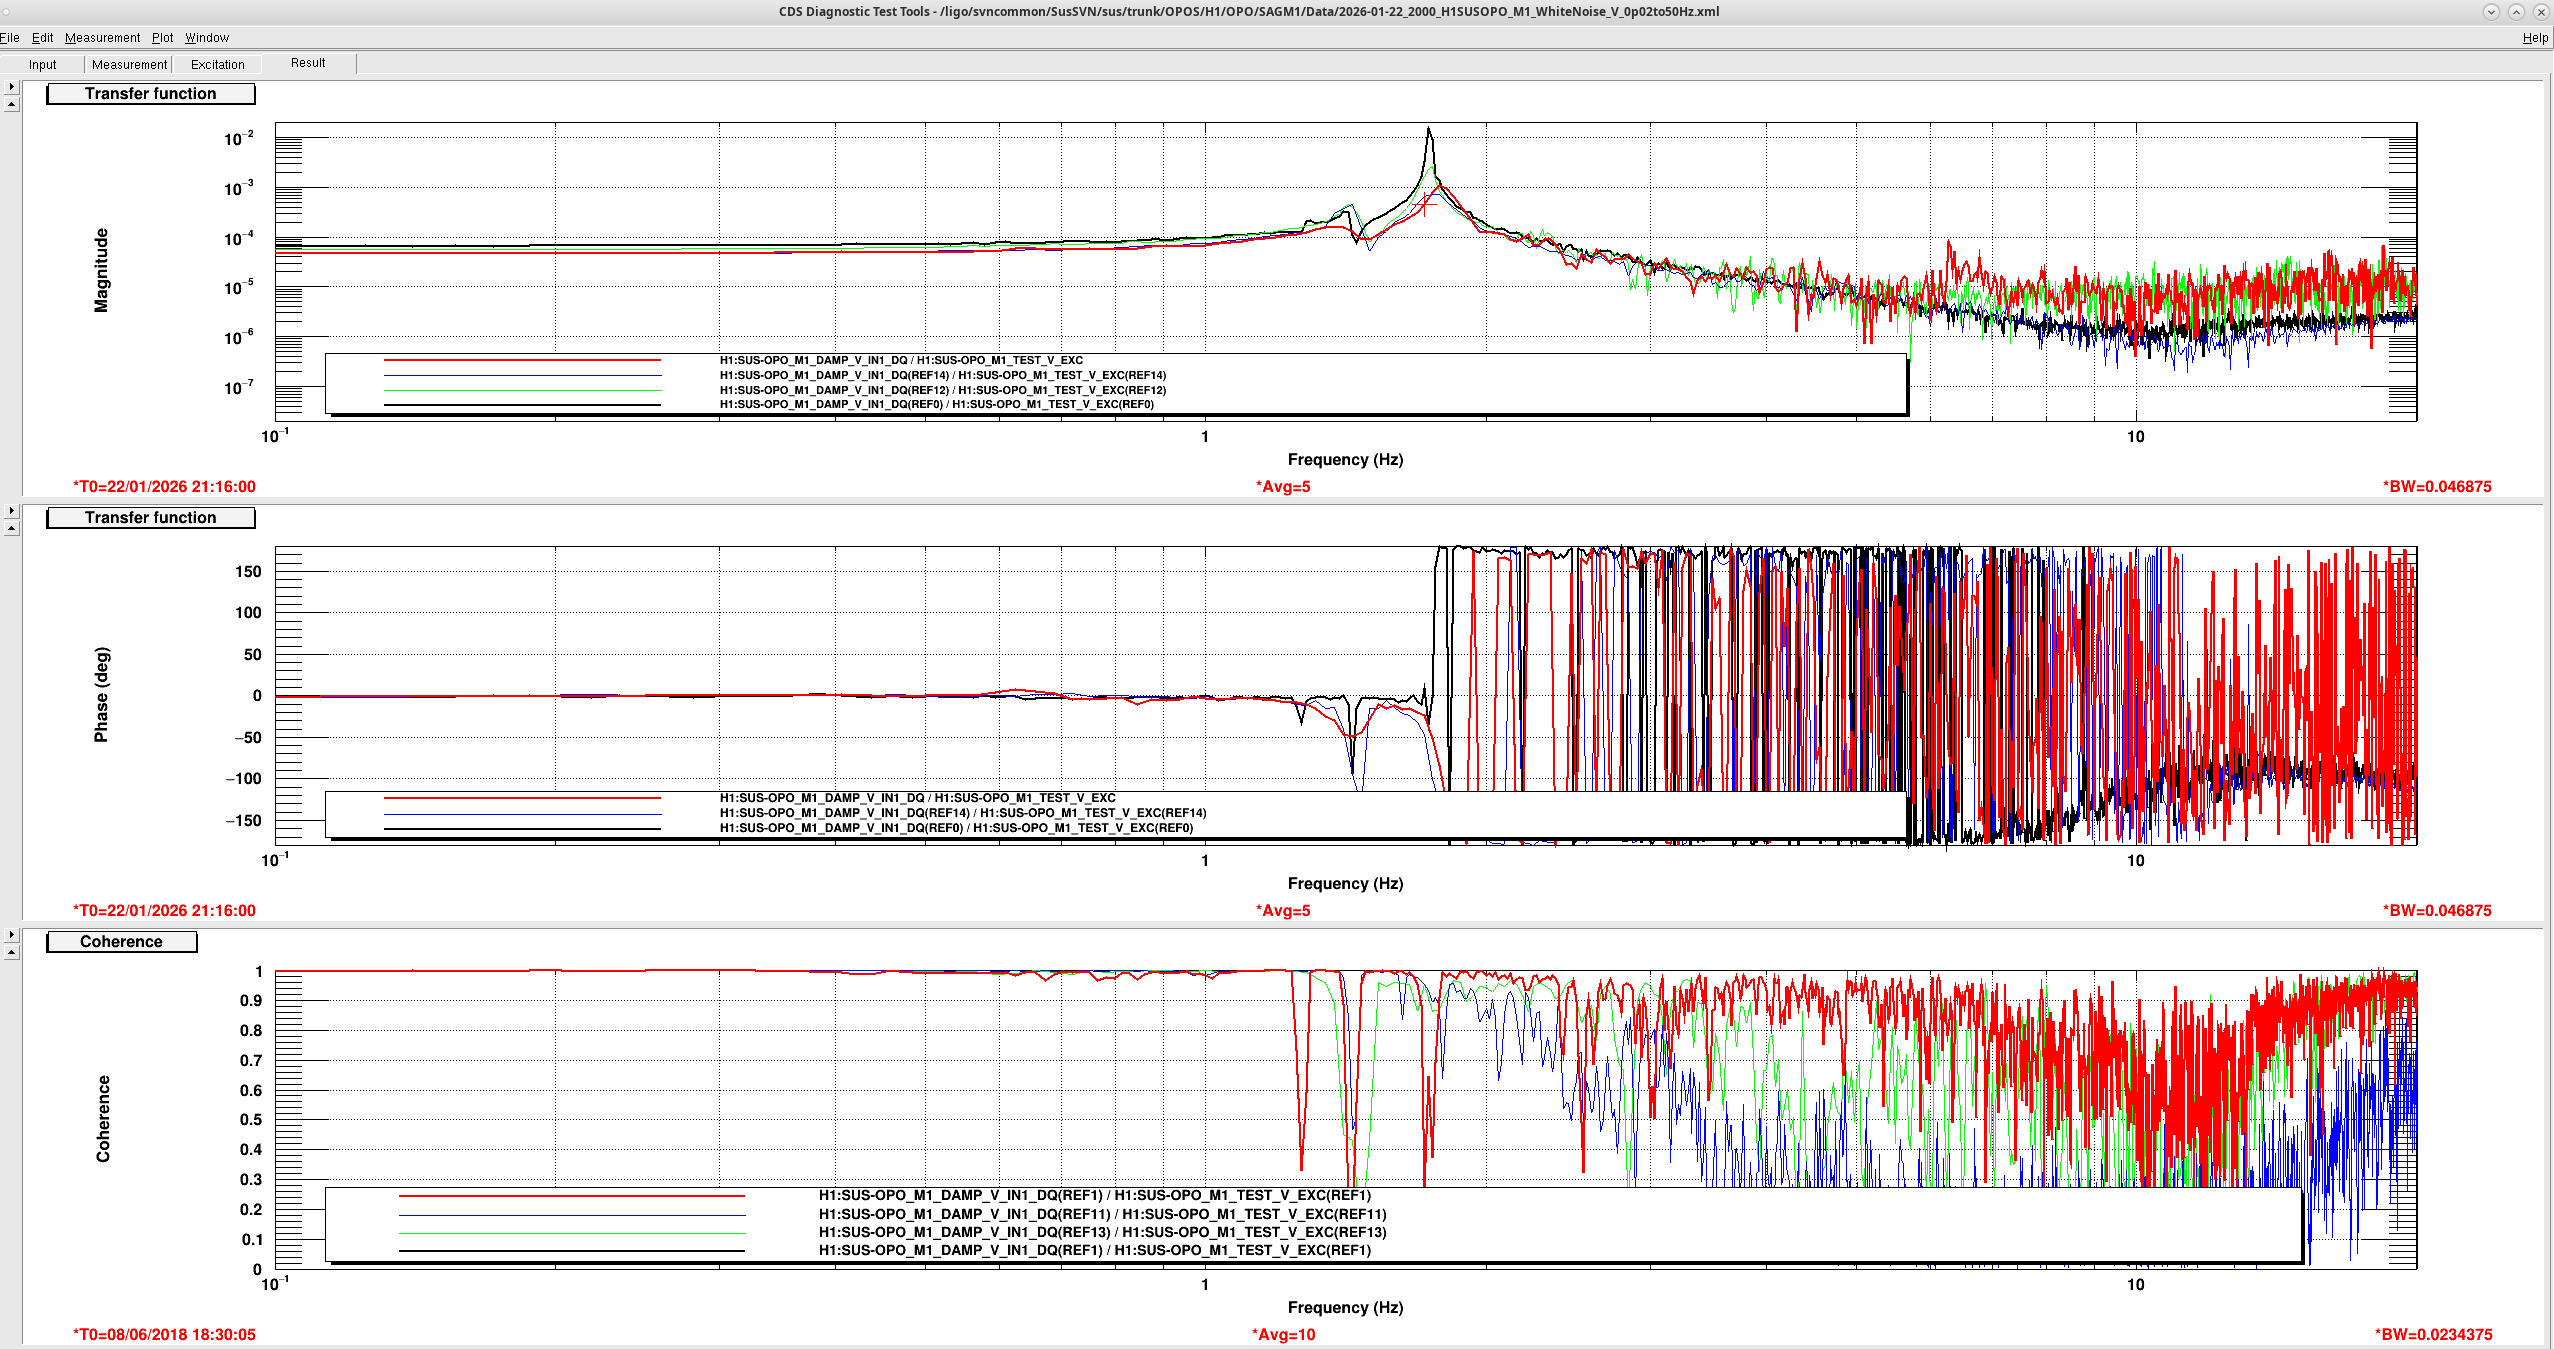The width and height of the screenshot is (2554, 1349).
Task: Open the Measurement menu in menu bar
Action: pyautogui.click(x=102, y=38)
